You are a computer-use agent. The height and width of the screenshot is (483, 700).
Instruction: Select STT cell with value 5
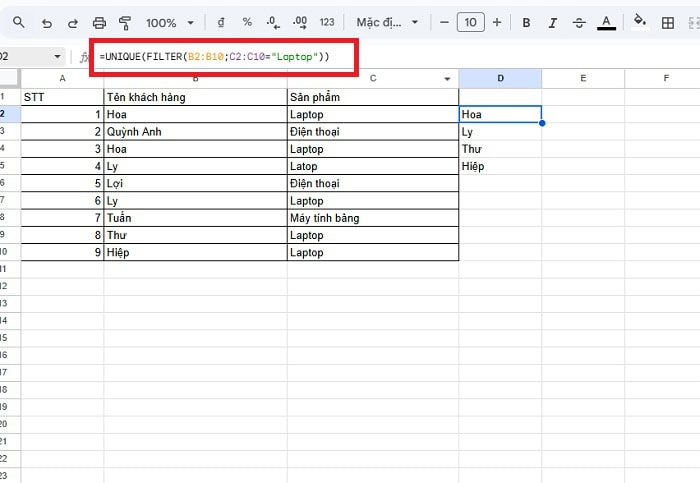click(62, 183)
